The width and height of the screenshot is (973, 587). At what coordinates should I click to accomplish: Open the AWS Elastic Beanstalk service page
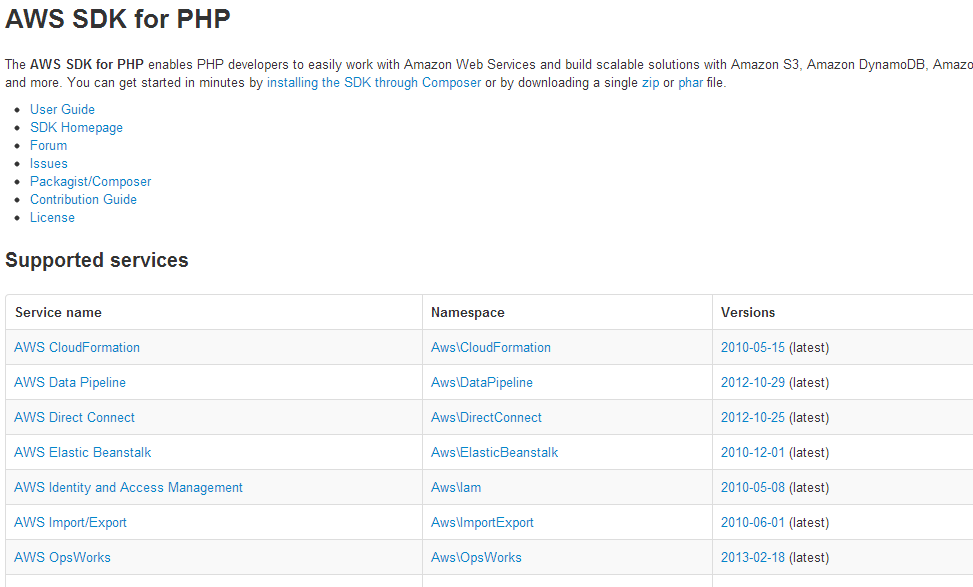pos(82,452)
